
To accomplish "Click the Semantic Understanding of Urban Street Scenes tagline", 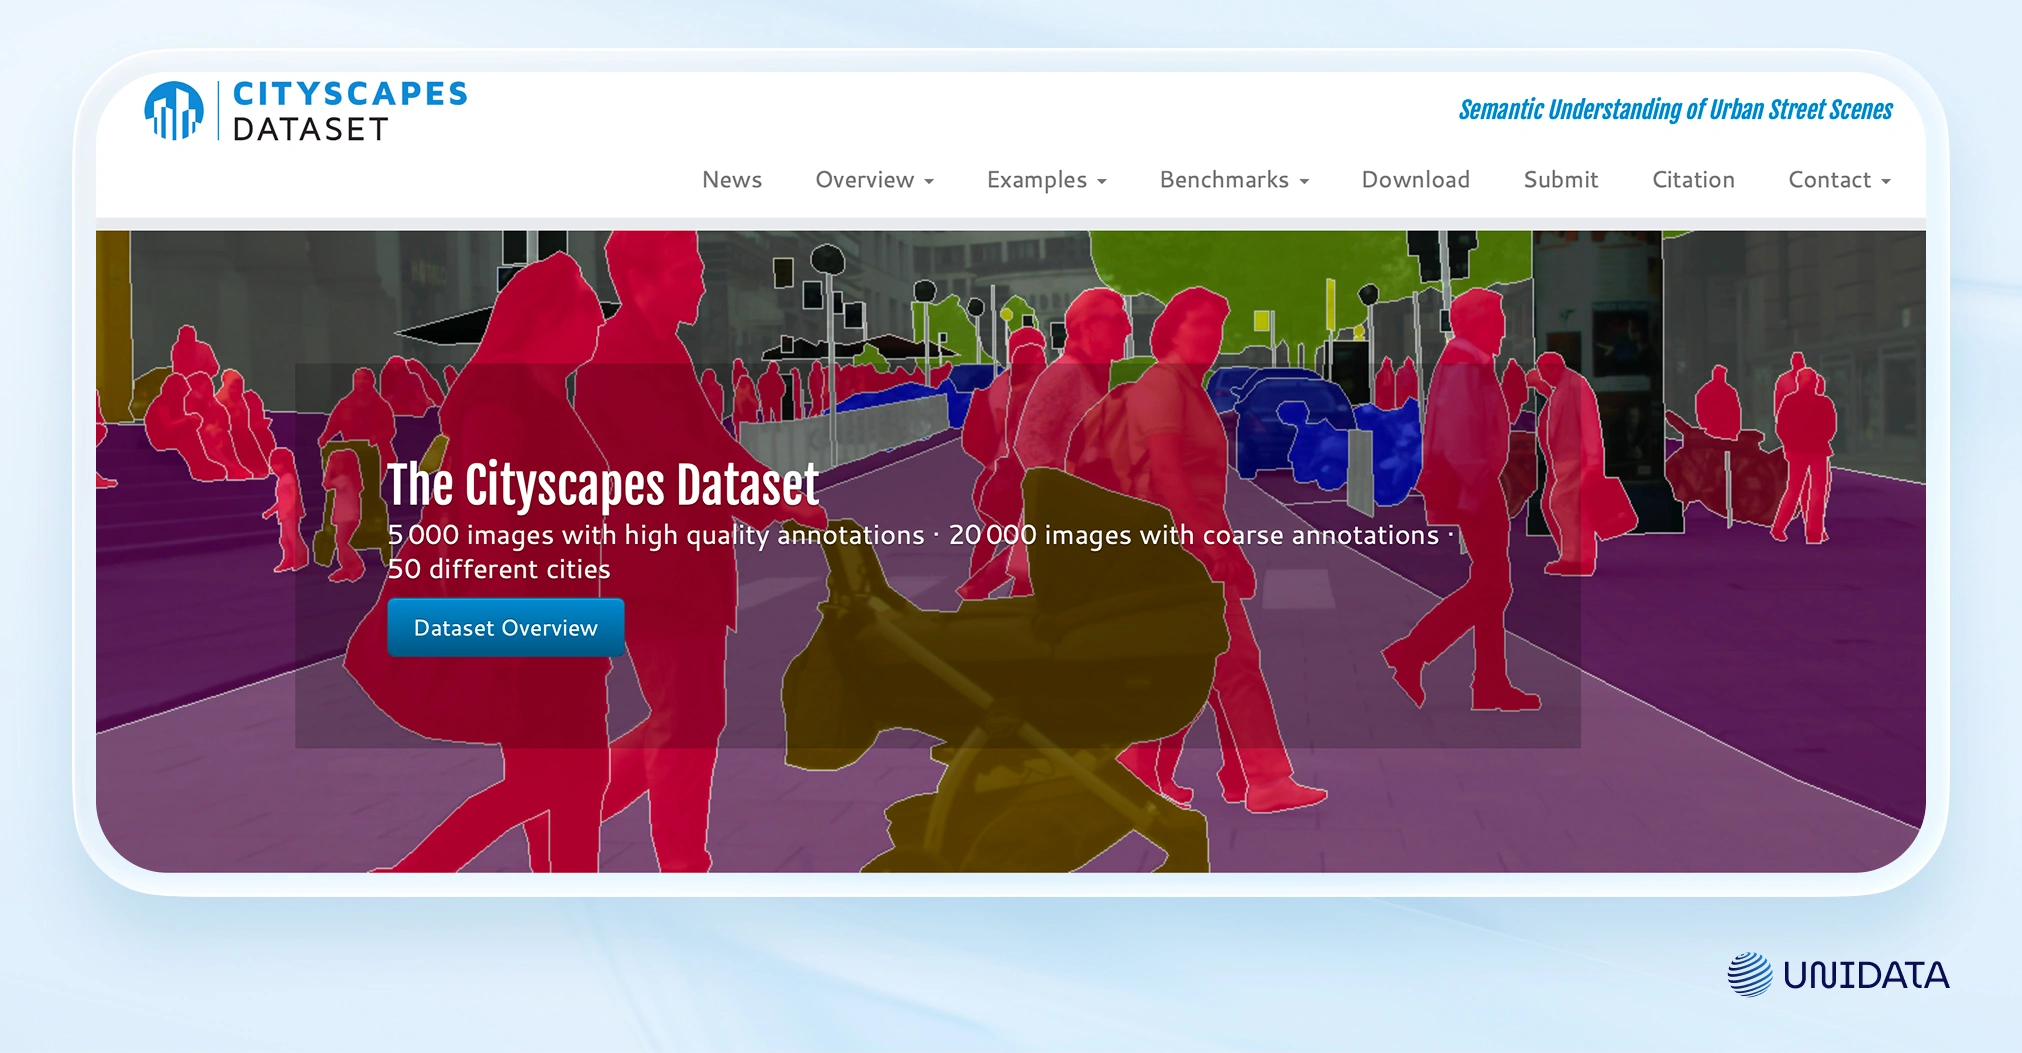I will pyautogui.click(x=1675, y=109).
